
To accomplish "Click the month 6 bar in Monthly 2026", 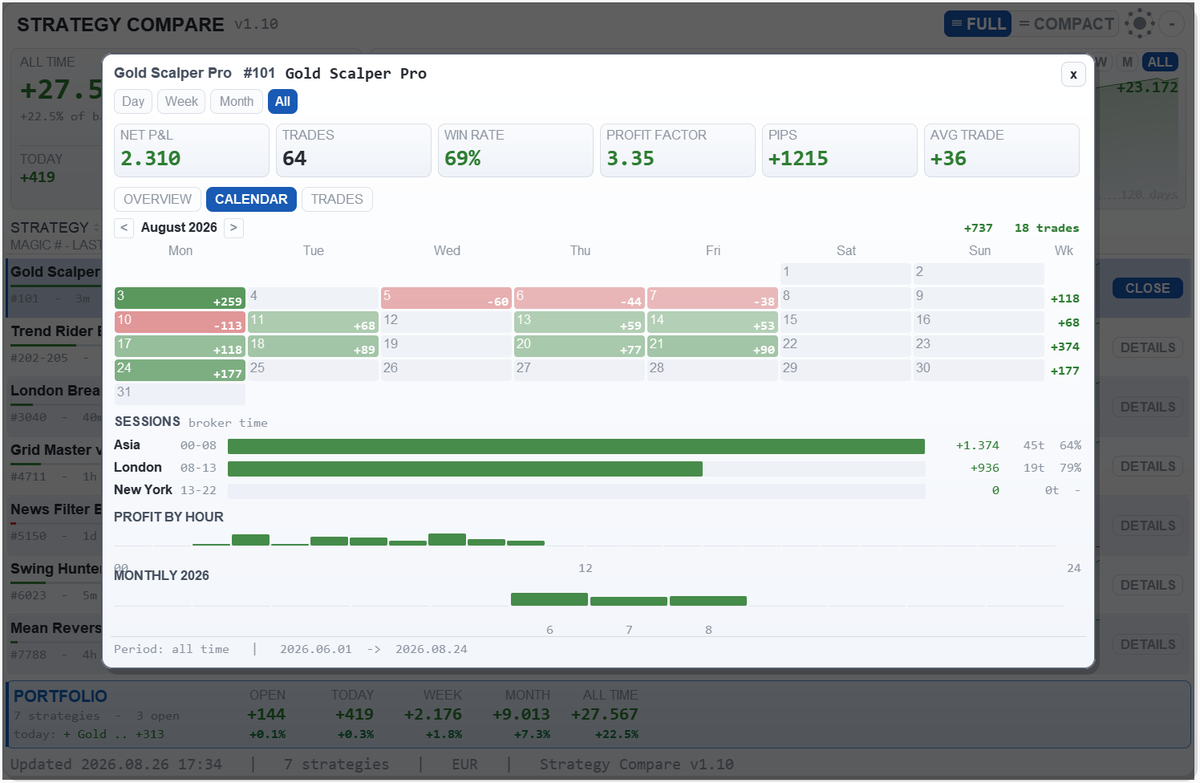I will (549, 599).
